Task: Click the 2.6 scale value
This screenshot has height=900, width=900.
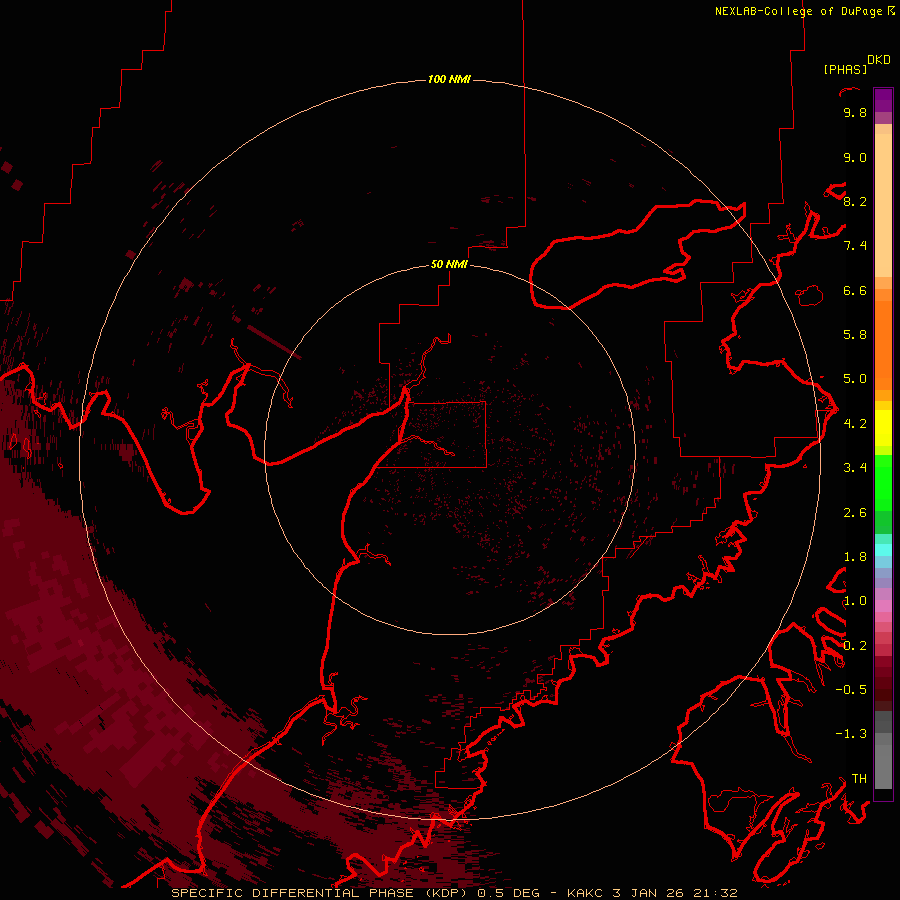Action: pos(855,513)
